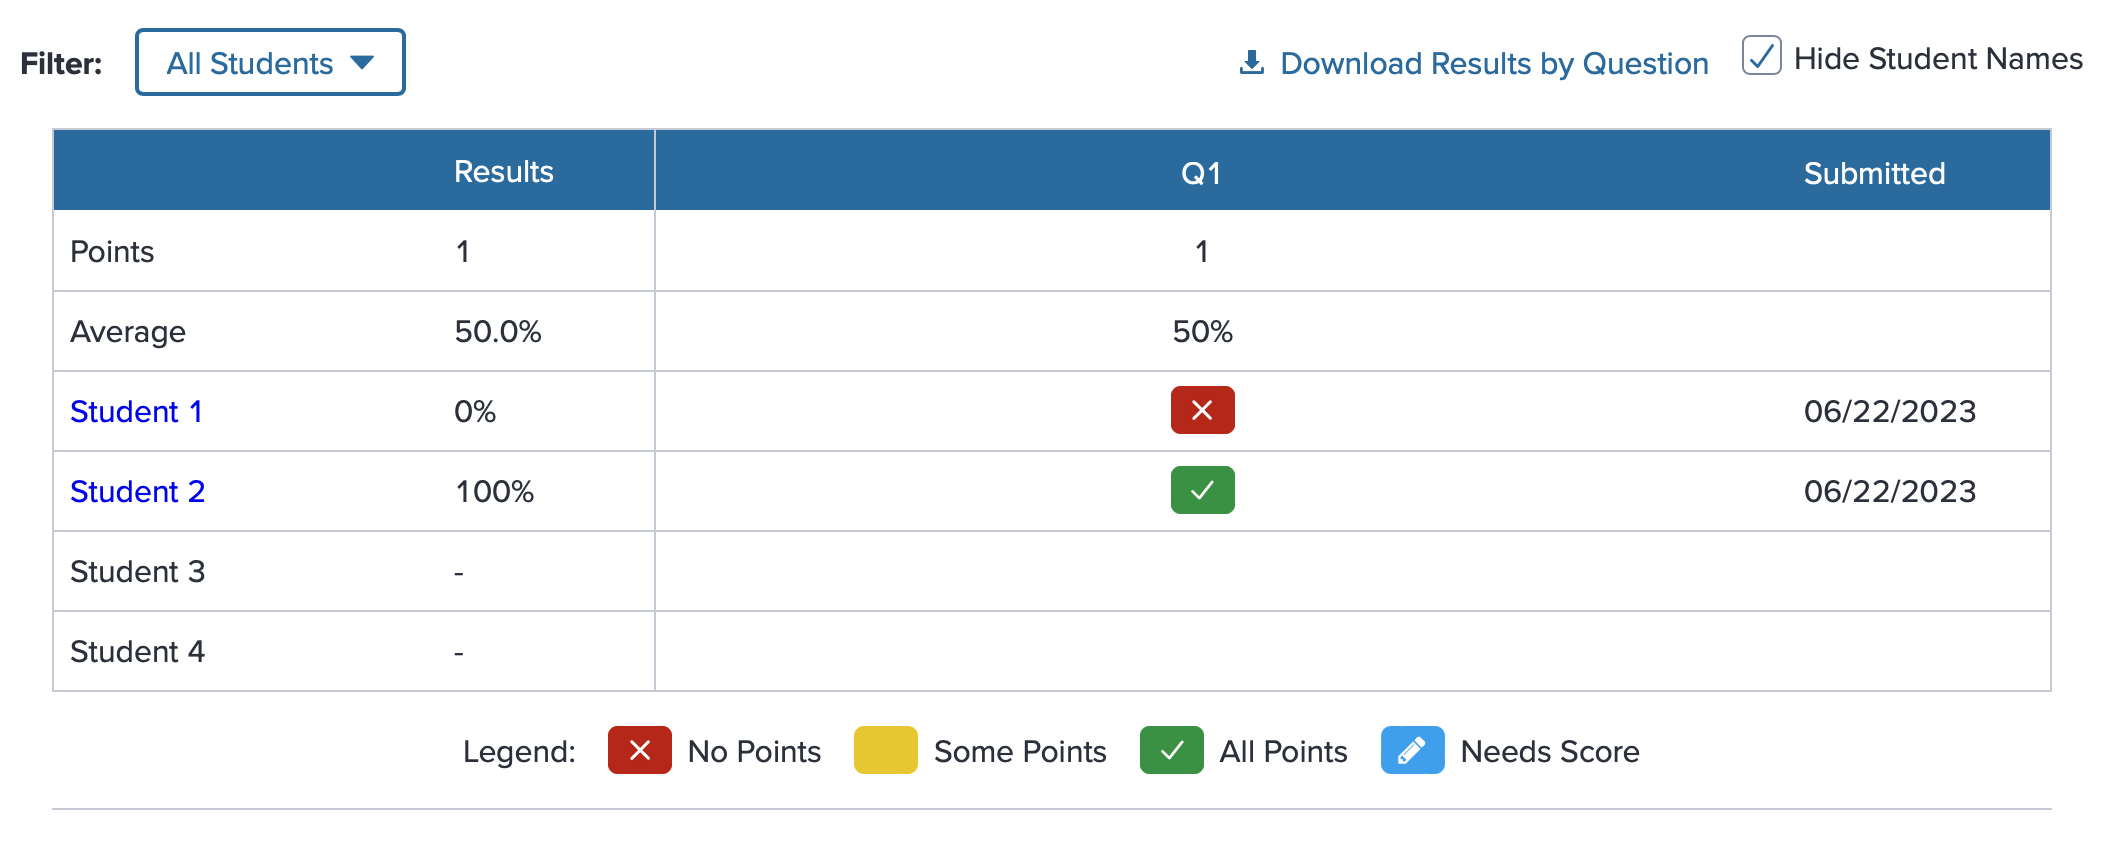This screenshot has width=2128, height=846.
Task: Click the Hide Student Names label
Action: tap(1938, 59)
